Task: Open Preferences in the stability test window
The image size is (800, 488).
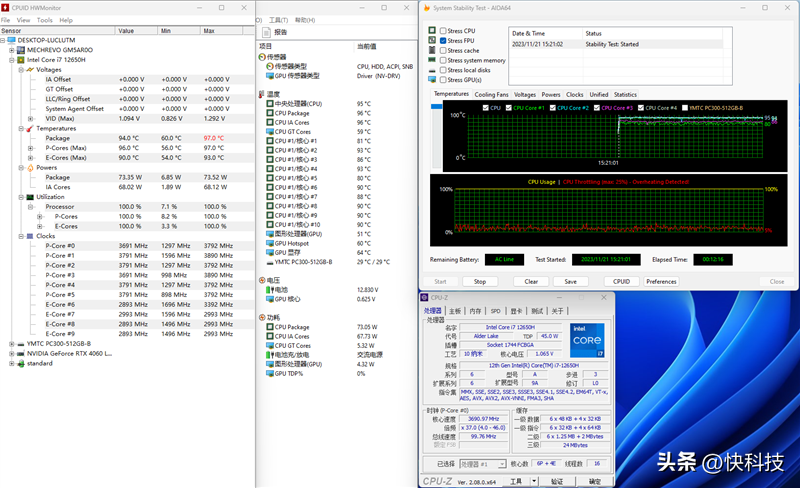Action: click(661, 281)
